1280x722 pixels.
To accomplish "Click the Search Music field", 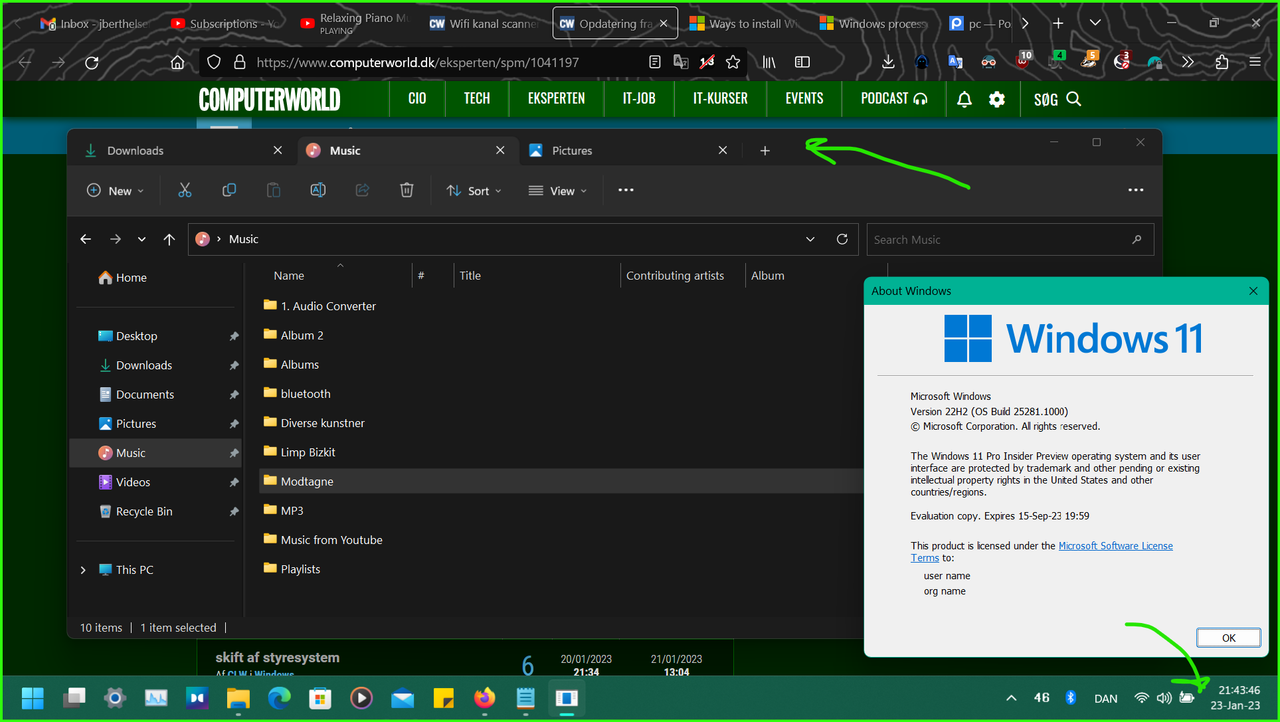I will click(x=1010, y=239).
